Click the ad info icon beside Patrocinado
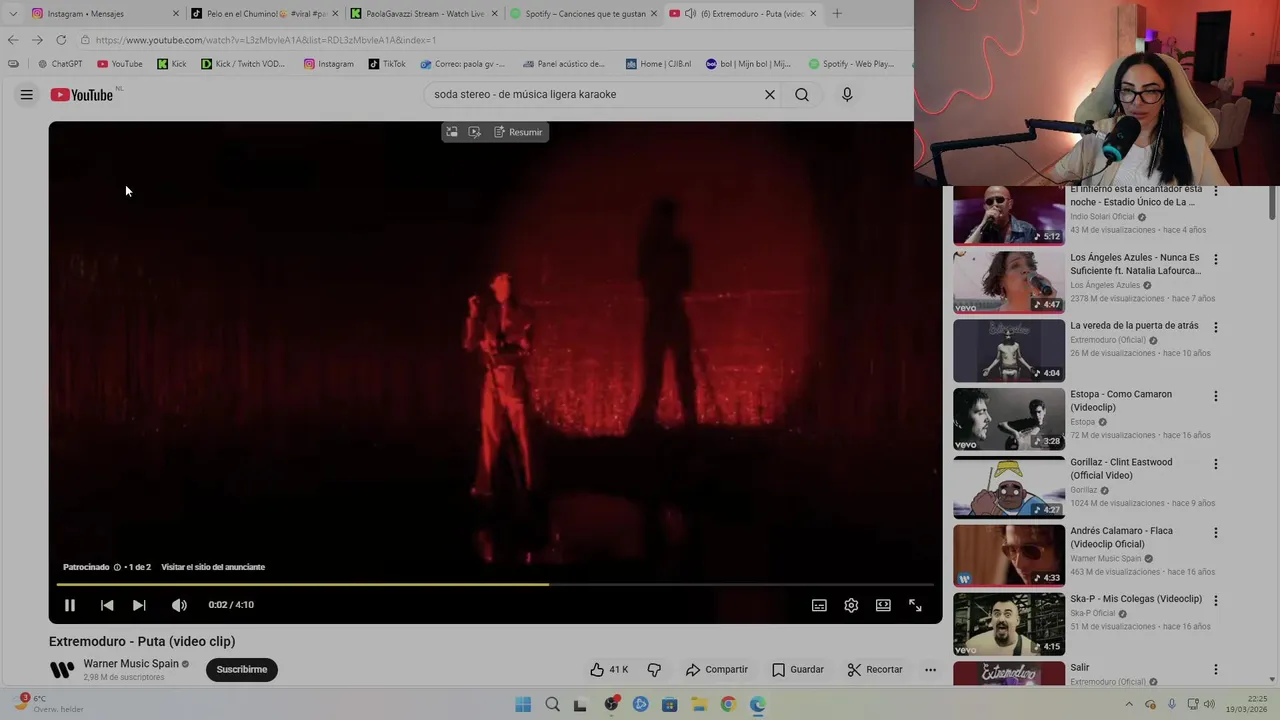The width and height of the screenshot is (1280, 720). 117,567
